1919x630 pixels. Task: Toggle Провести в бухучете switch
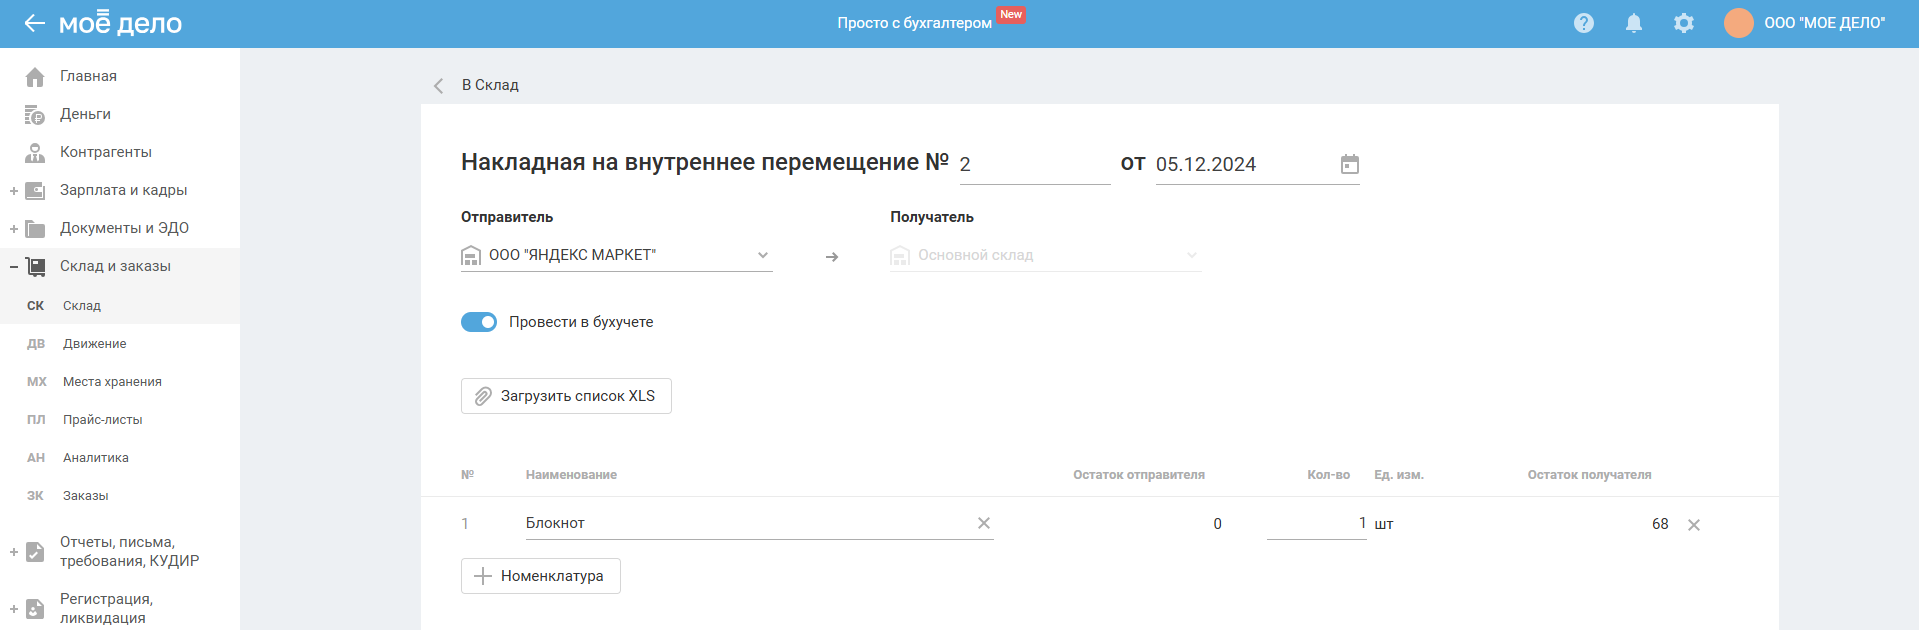coord(479,322)
